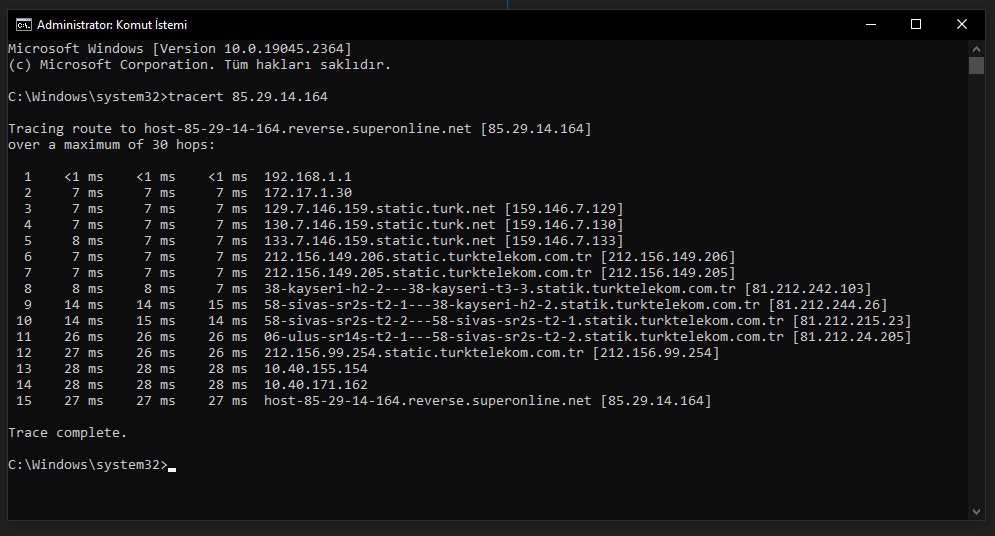Click the title text Administrator: Komut İstemi

pyautogui.click(x=112, y=25)
